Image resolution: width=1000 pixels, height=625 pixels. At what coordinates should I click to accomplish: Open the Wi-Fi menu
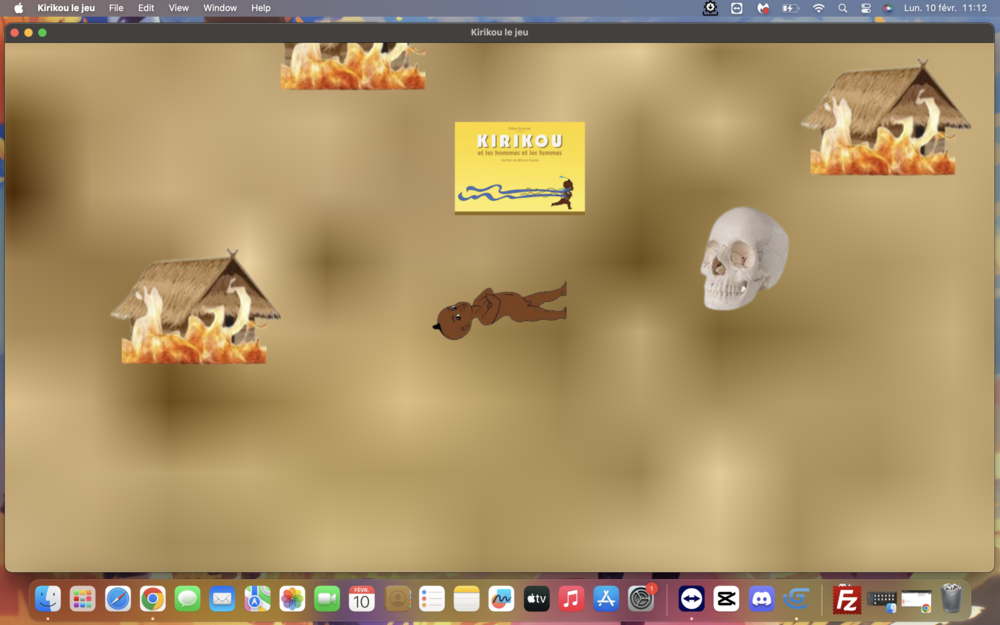[x=818, y=8]
